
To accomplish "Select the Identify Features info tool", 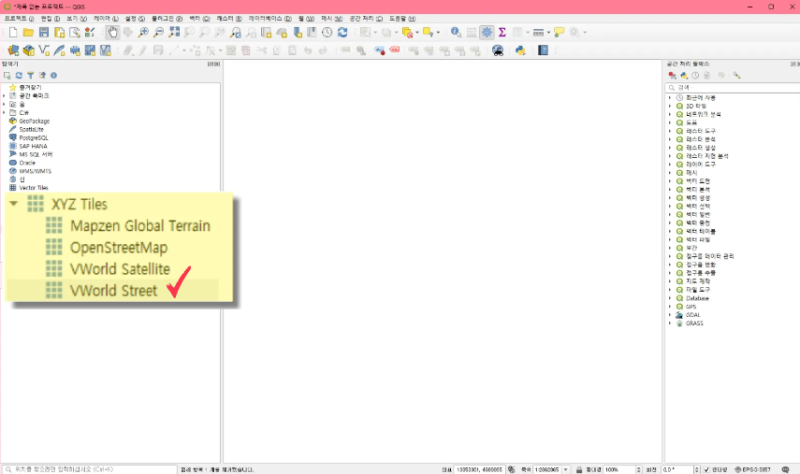I will tap(456, 32).
